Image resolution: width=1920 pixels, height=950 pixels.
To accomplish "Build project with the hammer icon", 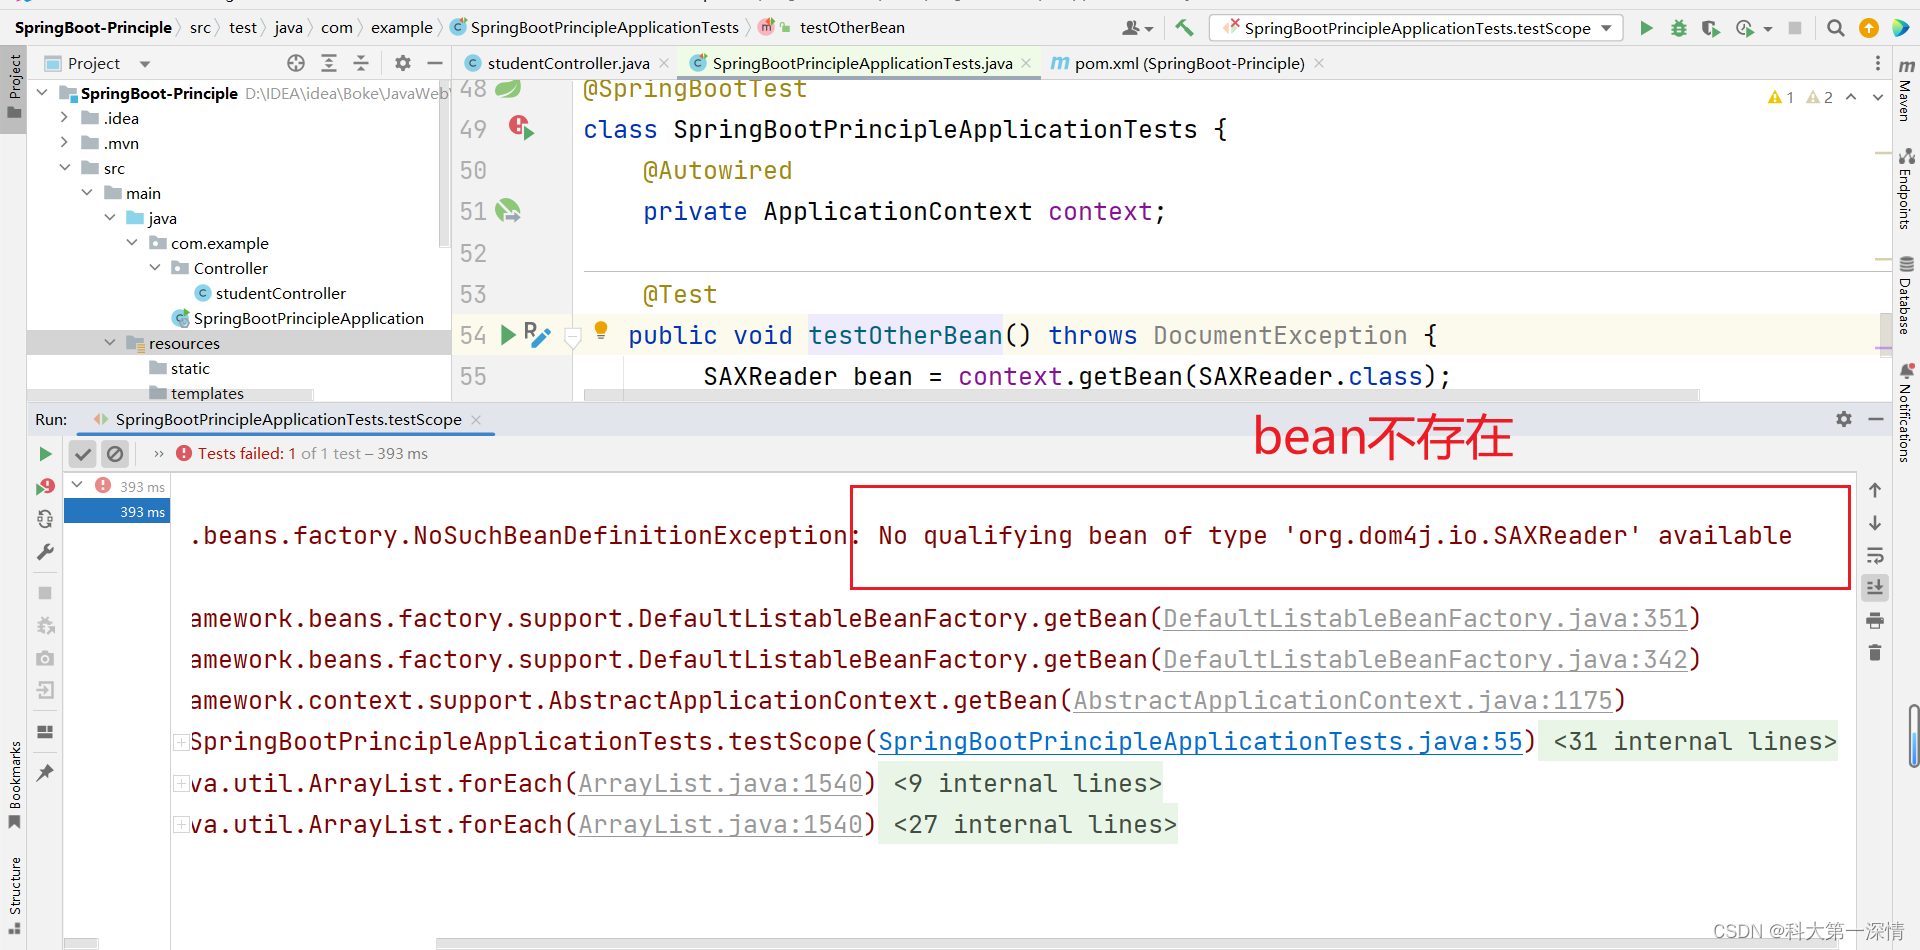I will tap(1184, 28).
